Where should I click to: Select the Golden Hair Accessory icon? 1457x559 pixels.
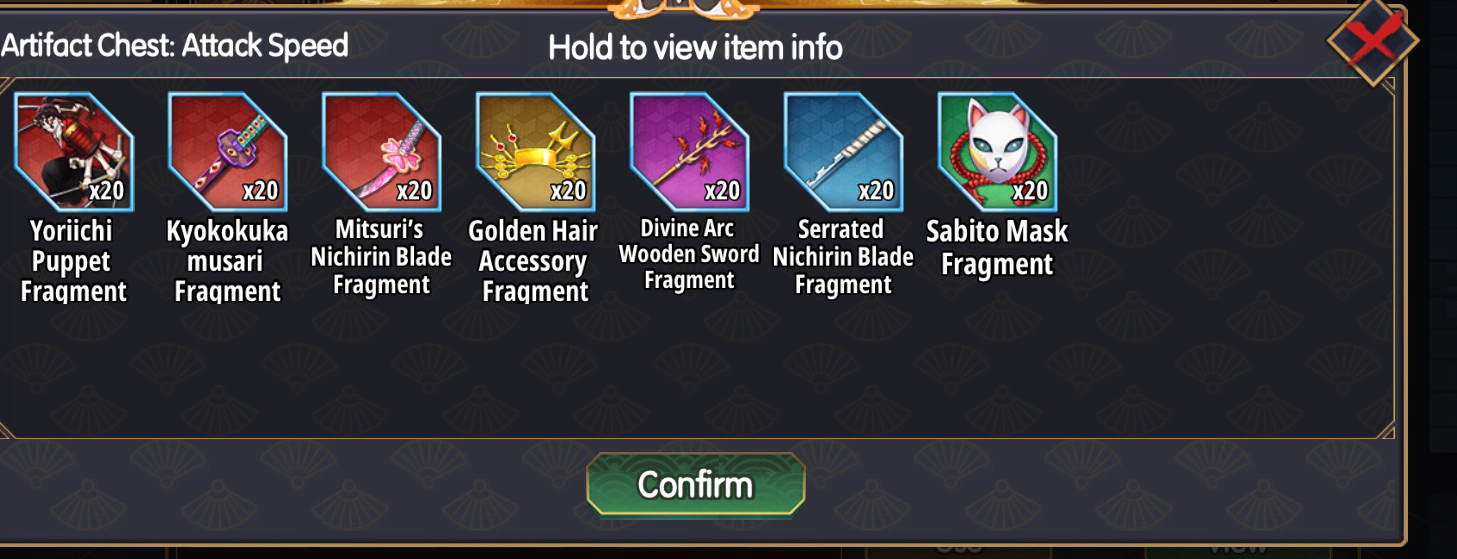[536, 152]
